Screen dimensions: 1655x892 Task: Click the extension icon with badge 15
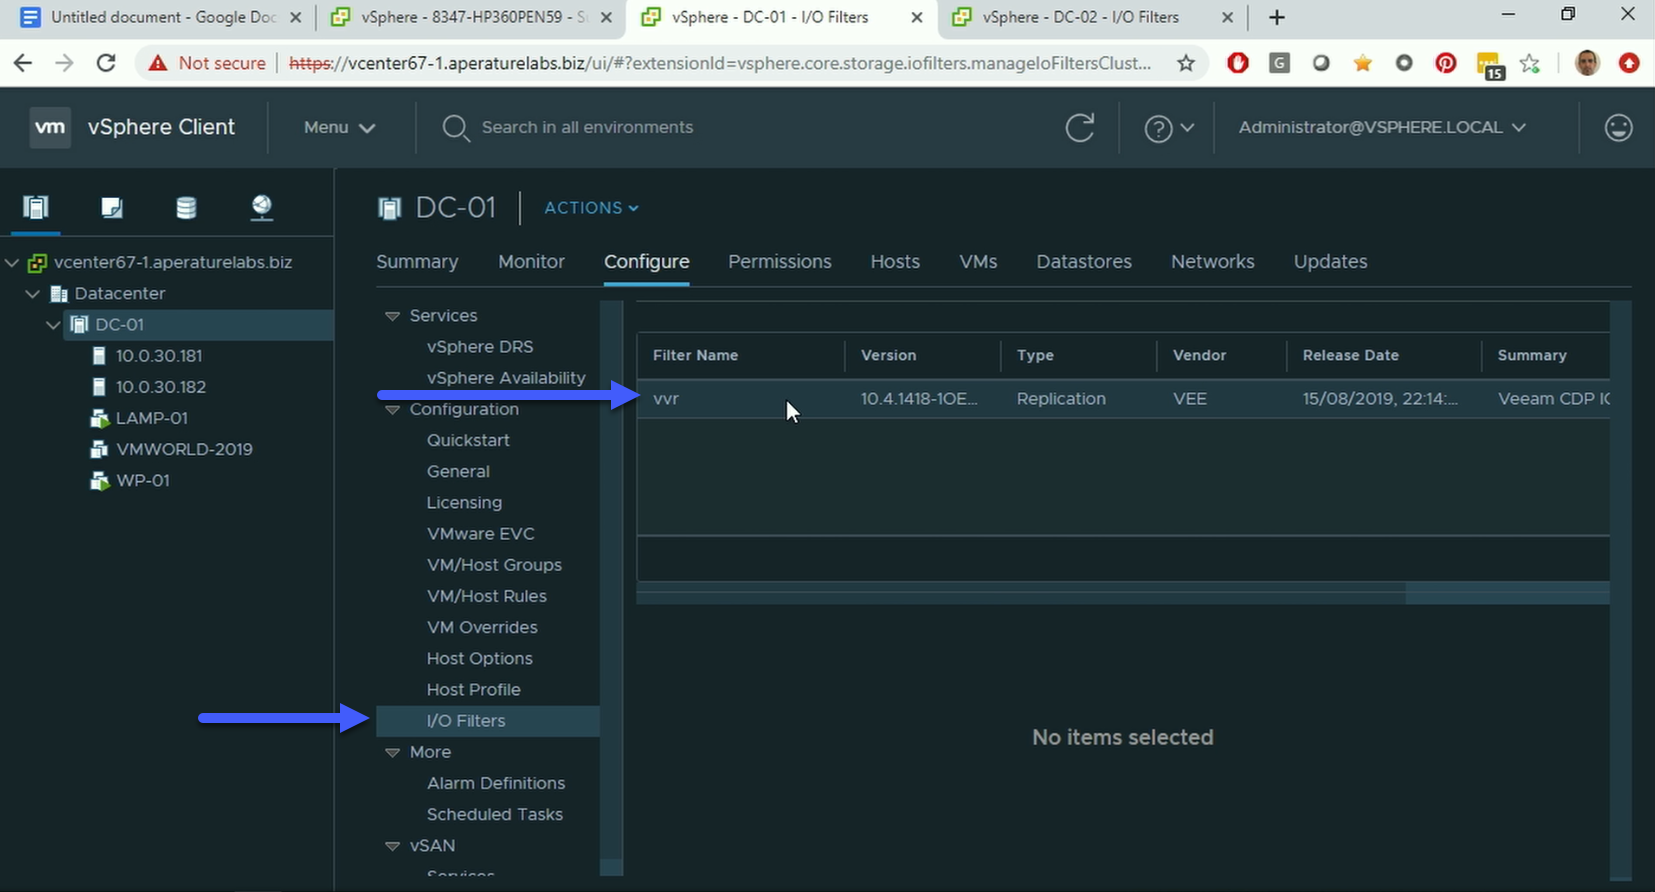coord(1490,65)
